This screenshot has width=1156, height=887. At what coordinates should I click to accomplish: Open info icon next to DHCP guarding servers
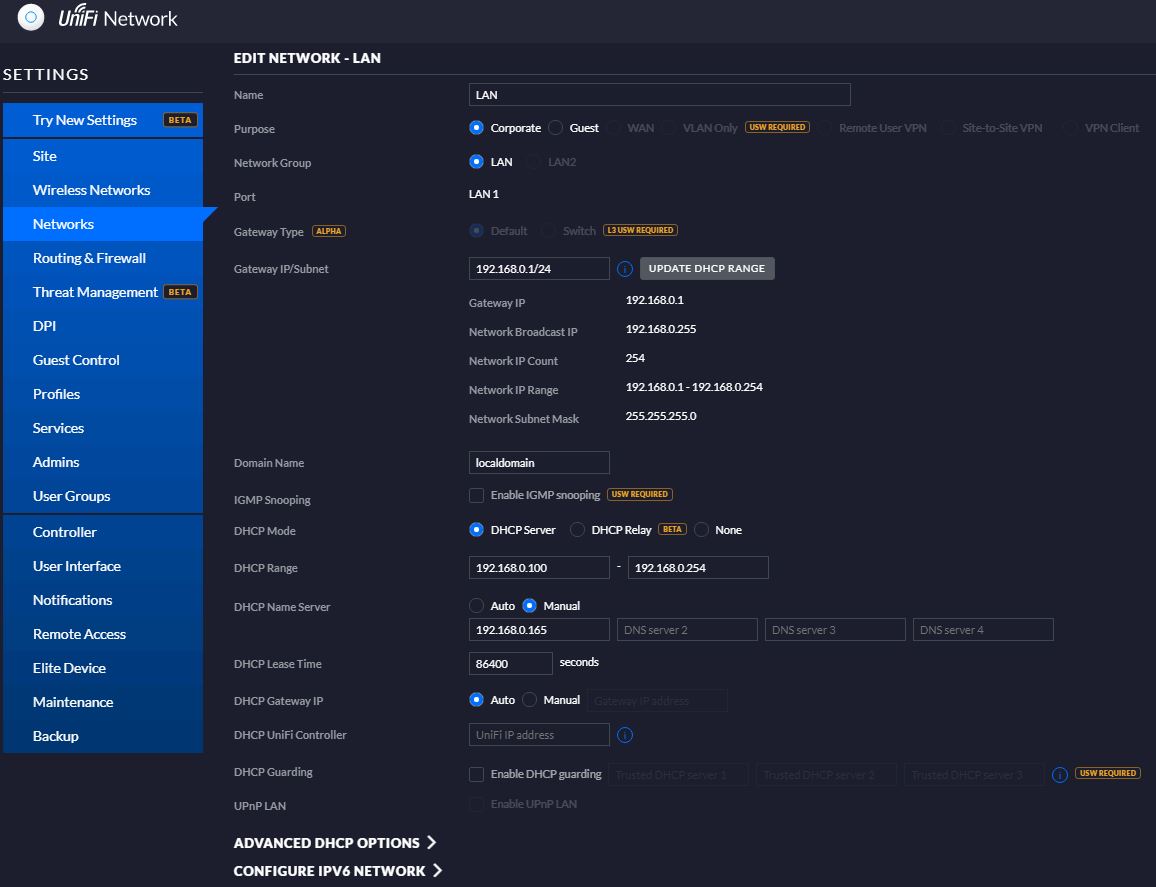pos(1059,775)
